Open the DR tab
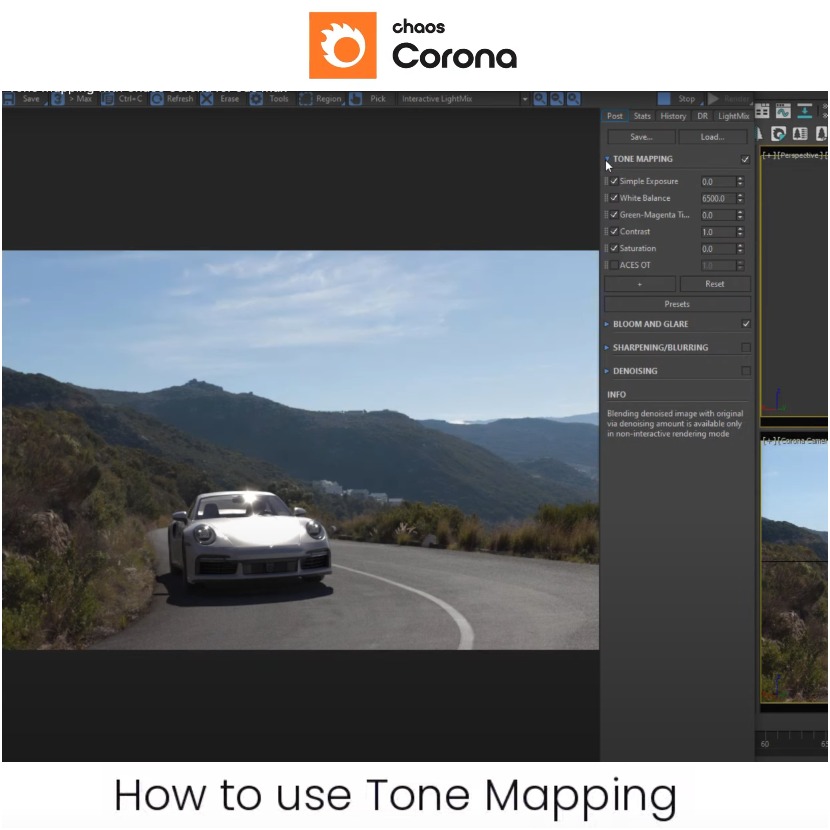Screen dimensions: 830x830 point(702,116)
